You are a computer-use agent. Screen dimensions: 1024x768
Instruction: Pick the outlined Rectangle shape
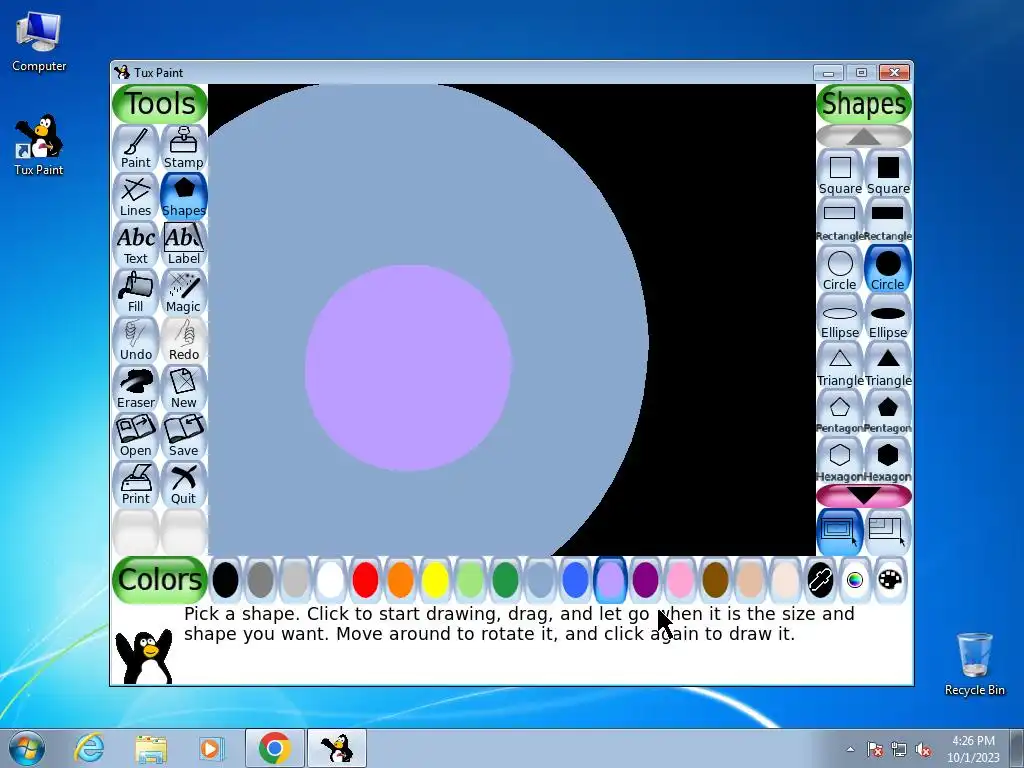[840, 221]
